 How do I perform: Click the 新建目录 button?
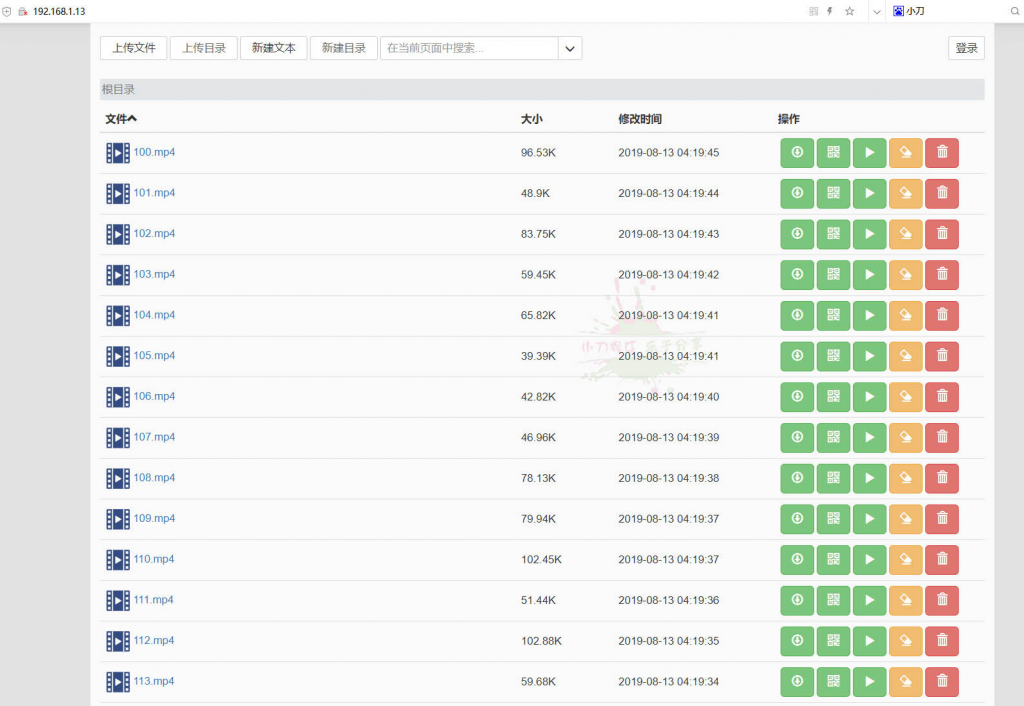pyautogui.click(x=343, y=48)
